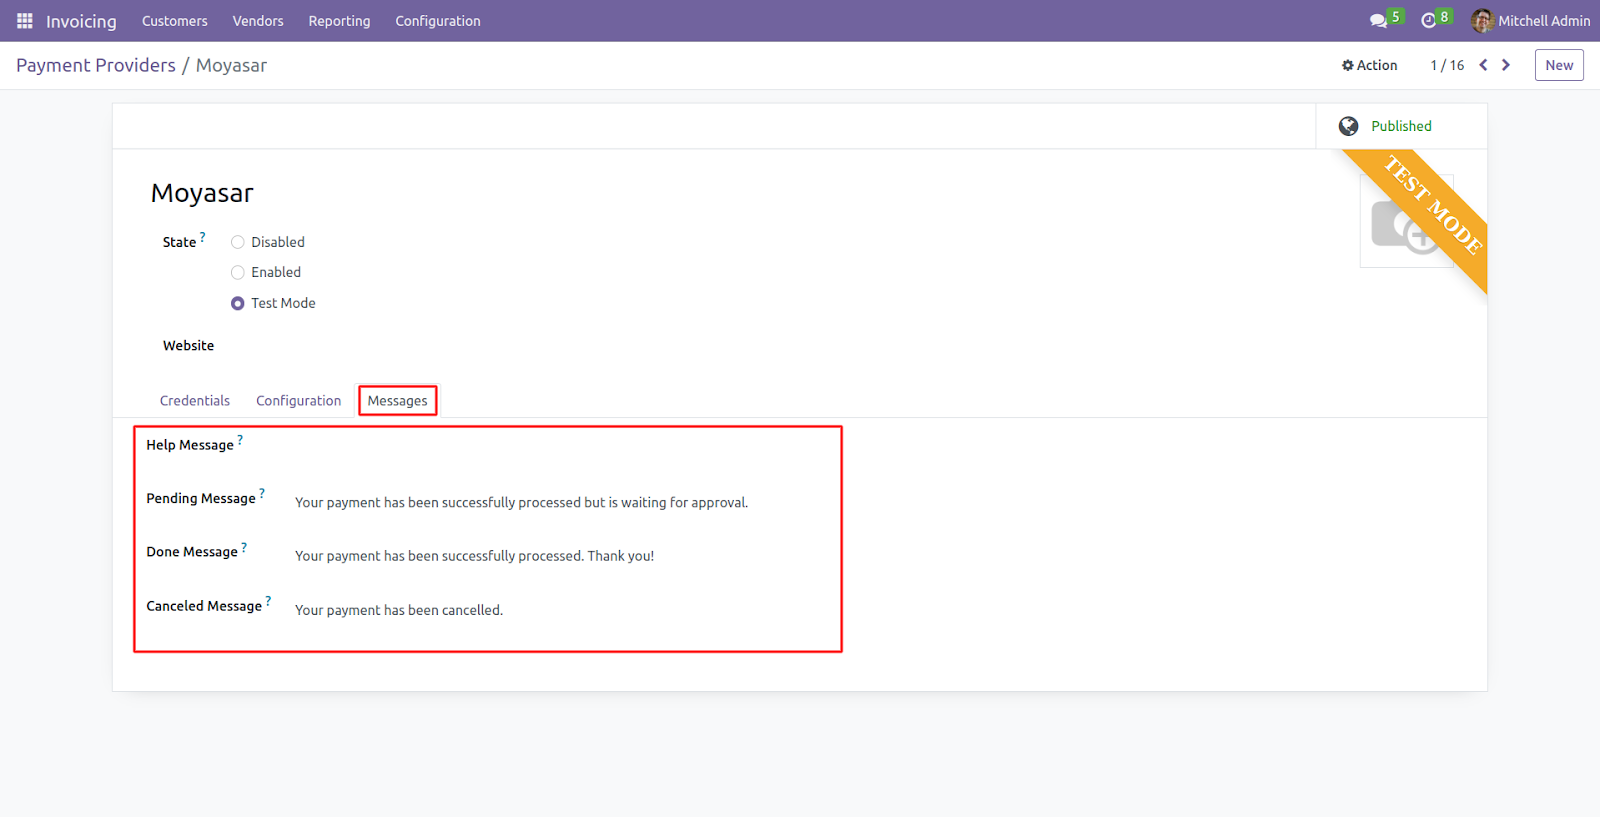Open the conversations chat icon

1378,21
